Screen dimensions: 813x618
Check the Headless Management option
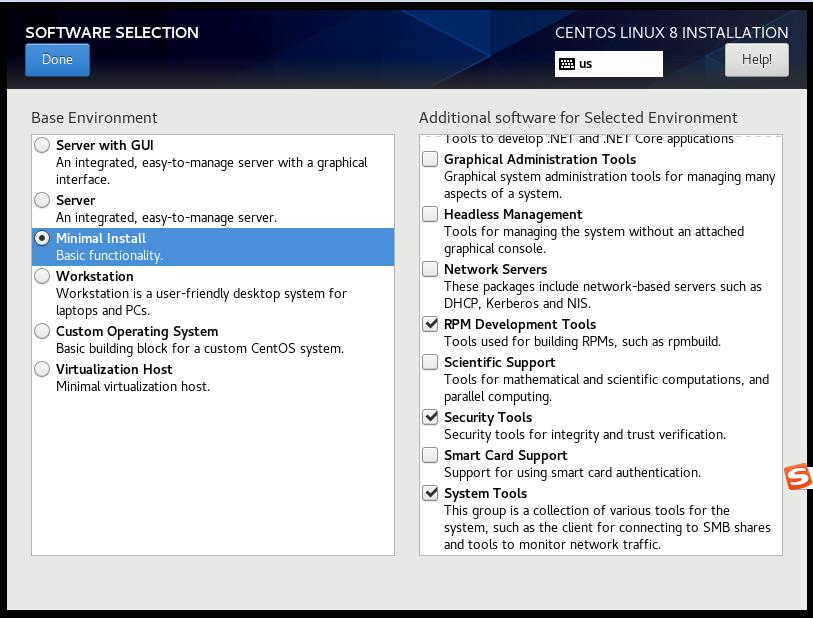[x=430, y=215]
